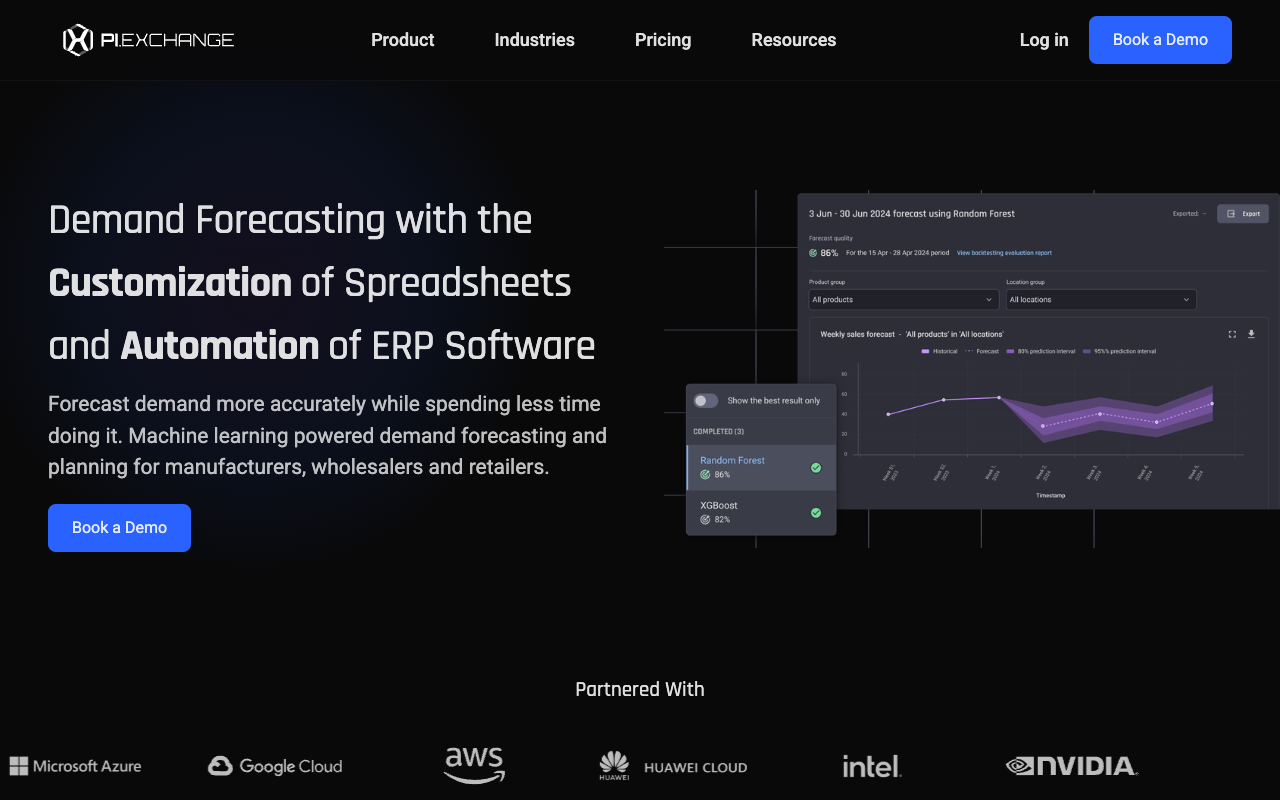Click the download icon on the sales chart
The width and height of the screenshot is (1280, 800).
click(1251, 334)
